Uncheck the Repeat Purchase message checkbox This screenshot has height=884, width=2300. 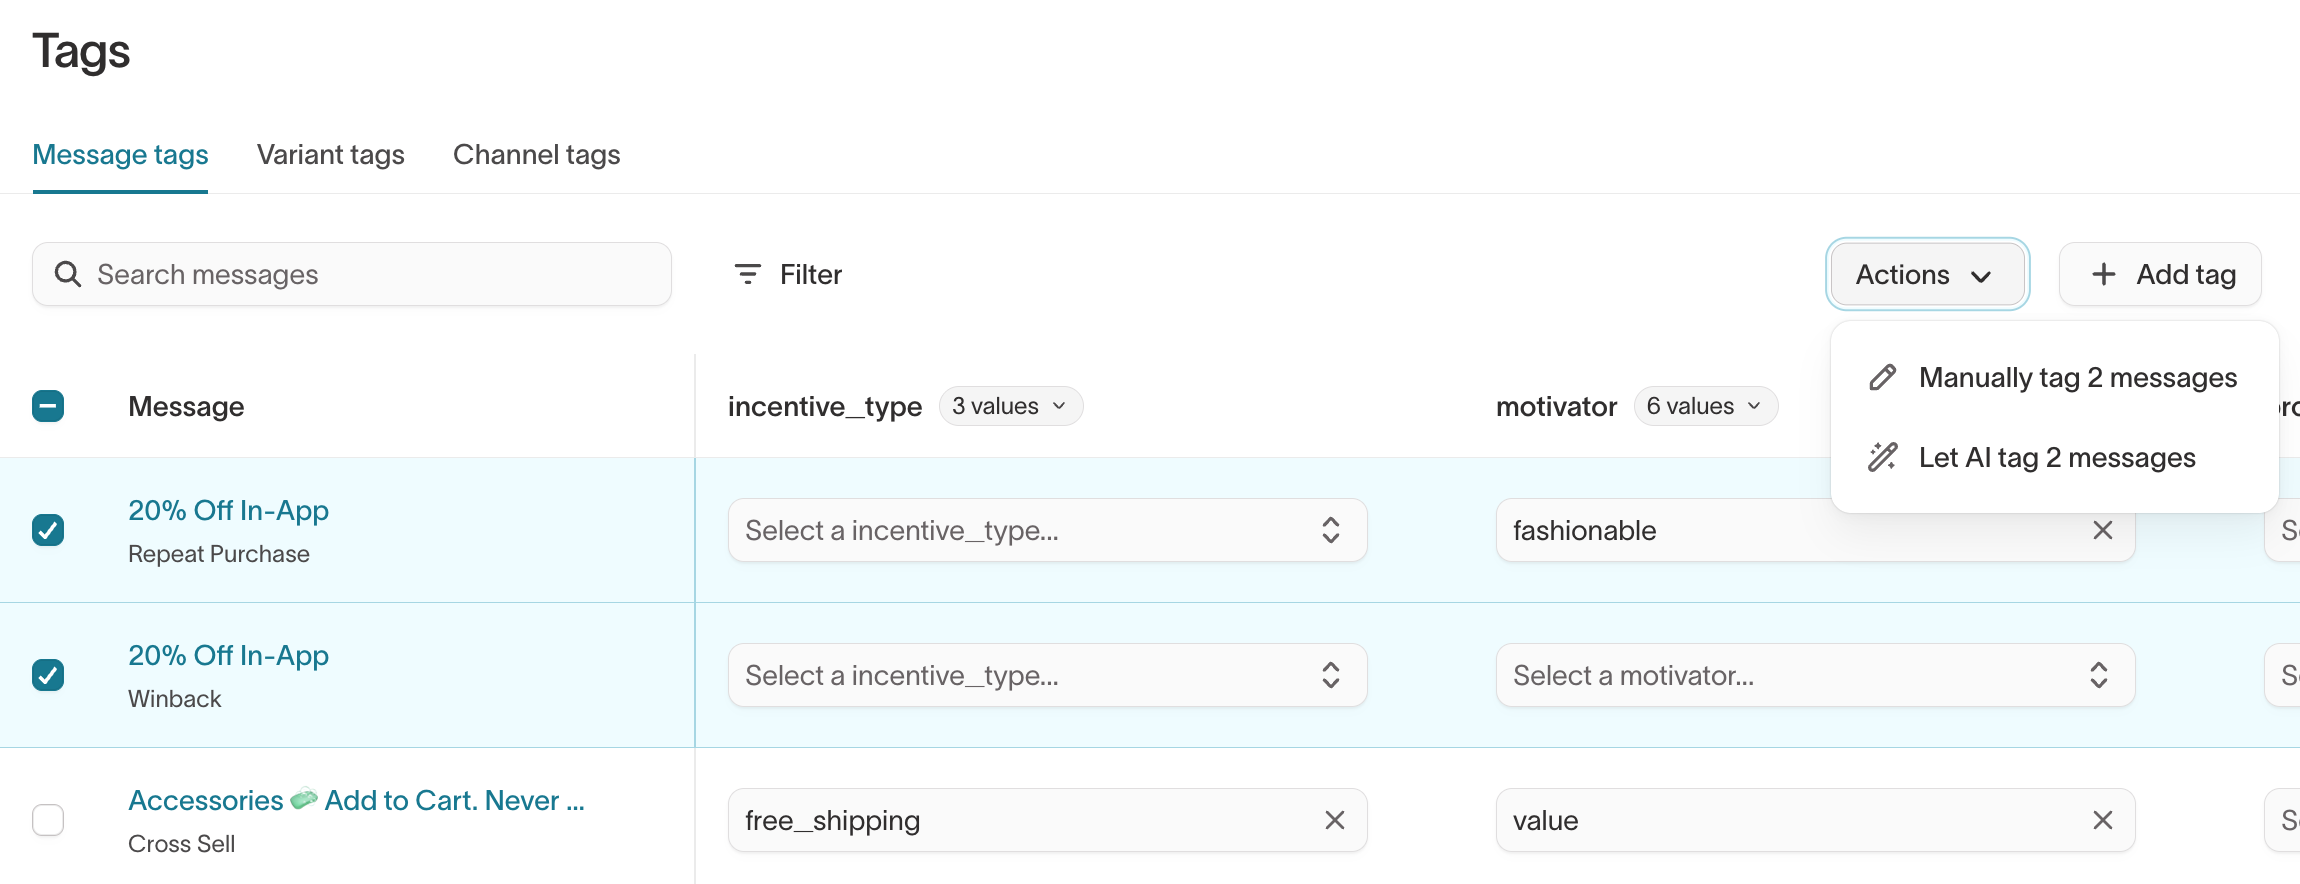pyautogui.click(x=48, y=530)
